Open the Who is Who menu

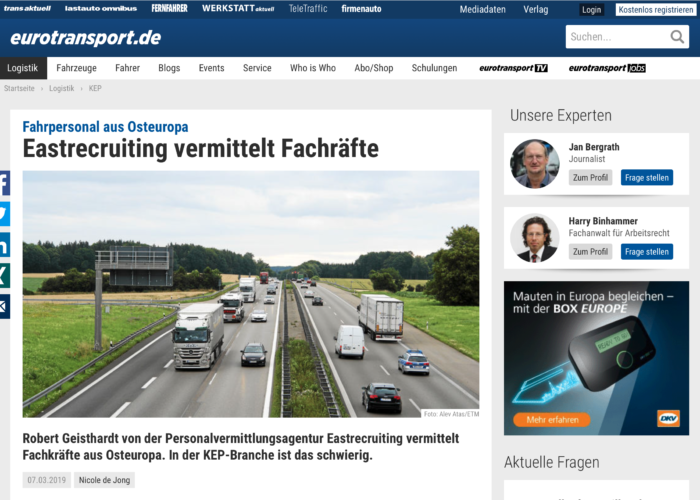pyautogui.click(x=312, y=68)
